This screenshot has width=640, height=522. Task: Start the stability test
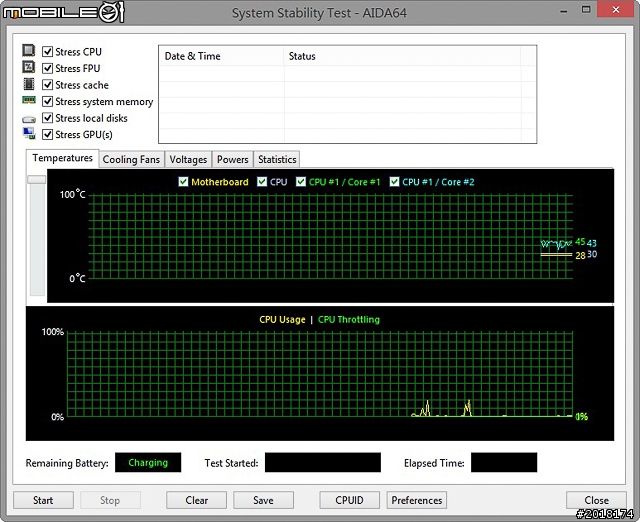click(x=43, y=500)
